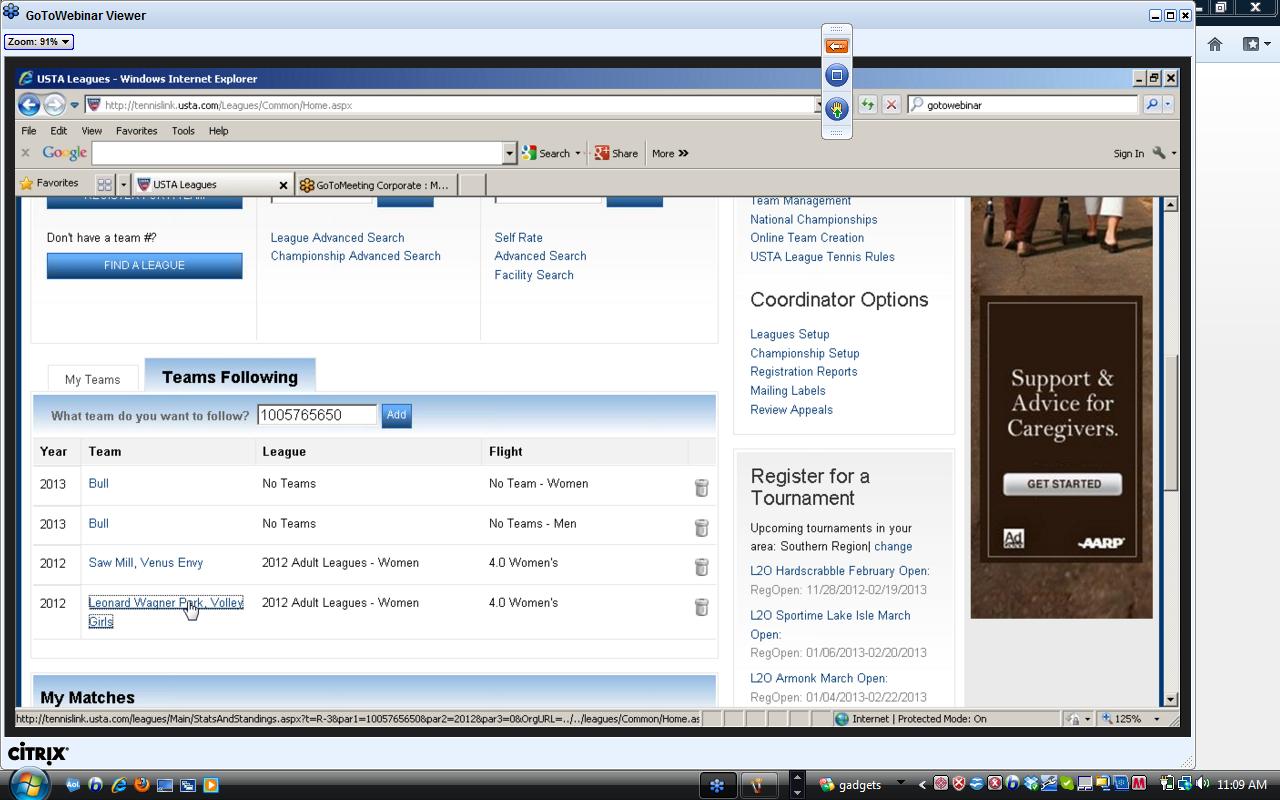Click the IE back arrow button
The image size is (1280, 800).
click(x=28, y=105)
